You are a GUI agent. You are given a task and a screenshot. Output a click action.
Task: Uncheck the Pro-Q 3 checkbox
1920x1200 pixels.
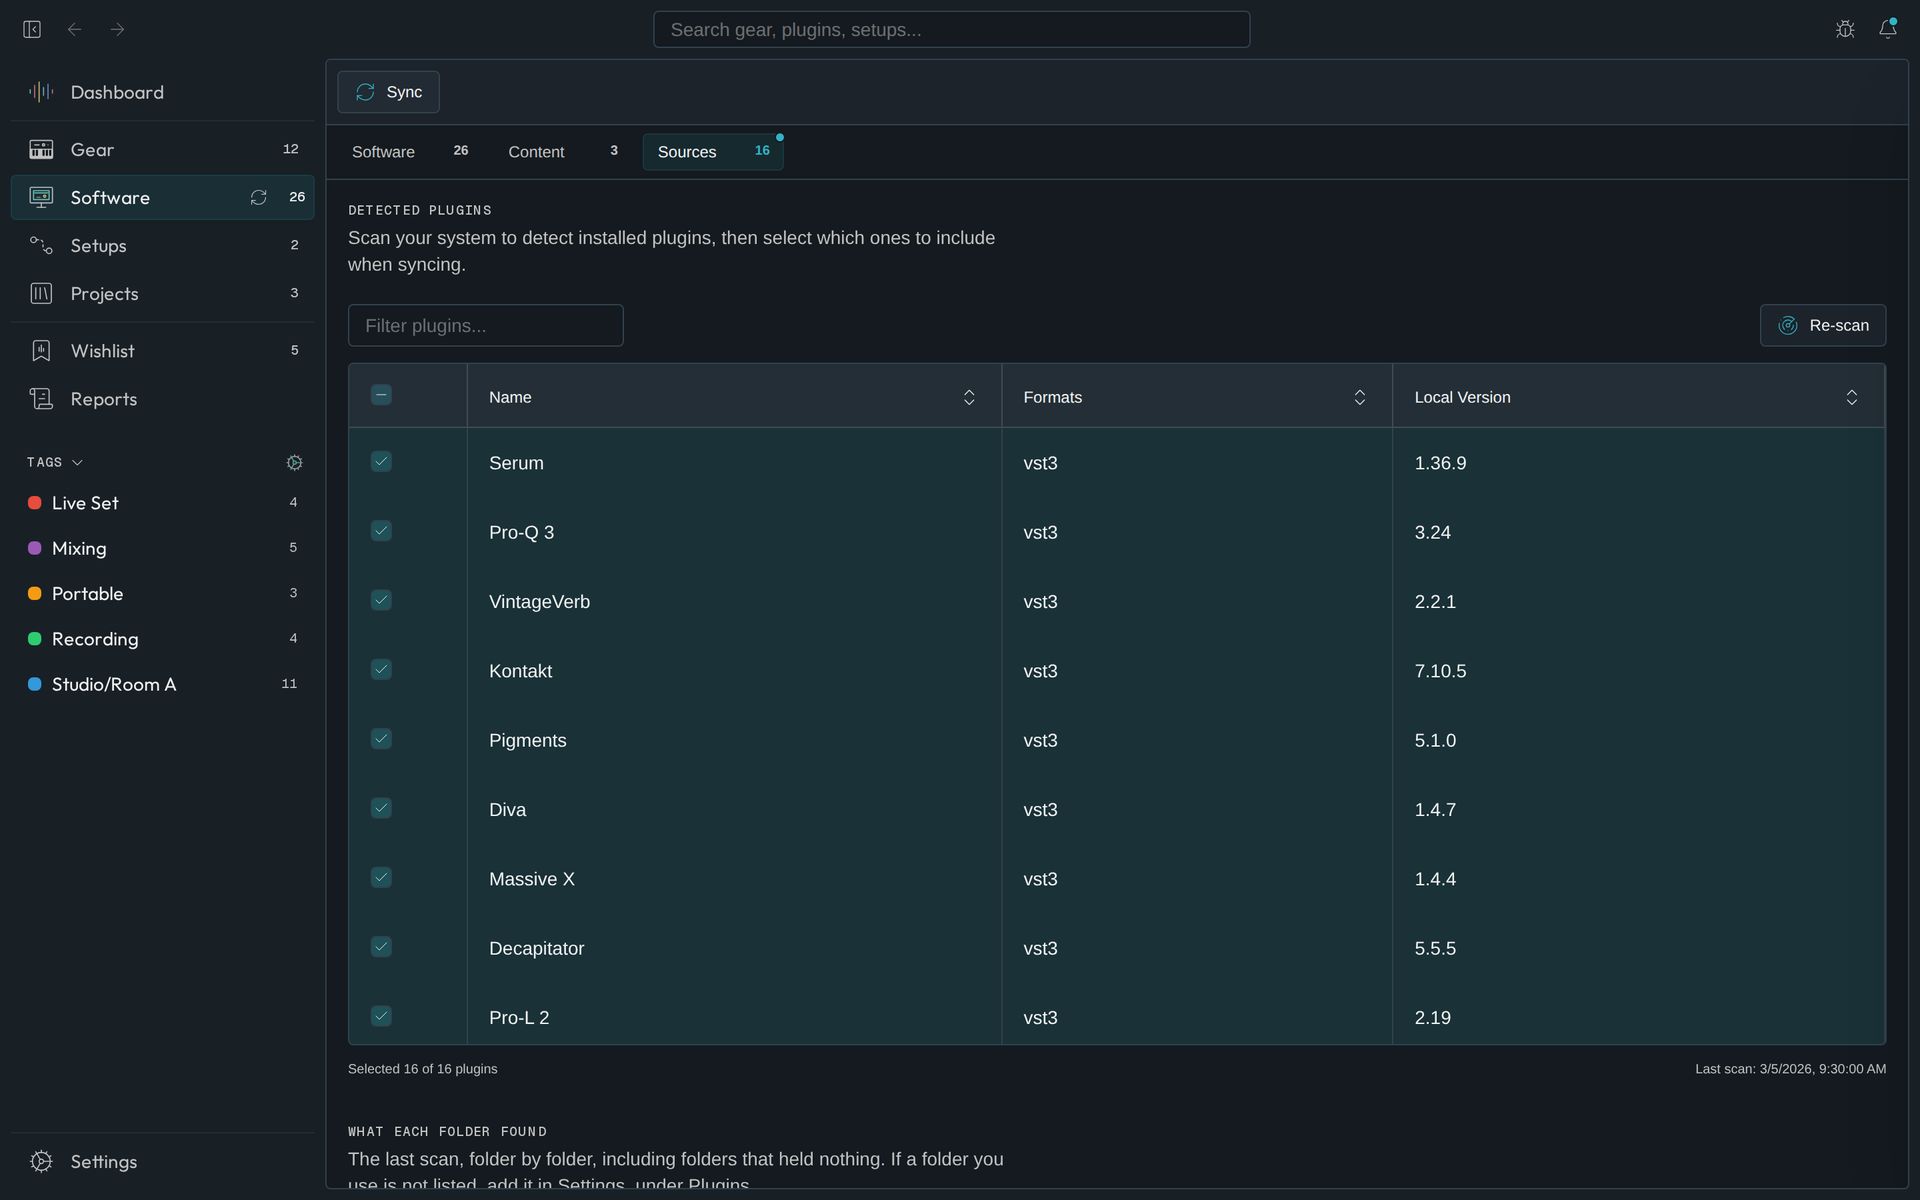point(381,531)
